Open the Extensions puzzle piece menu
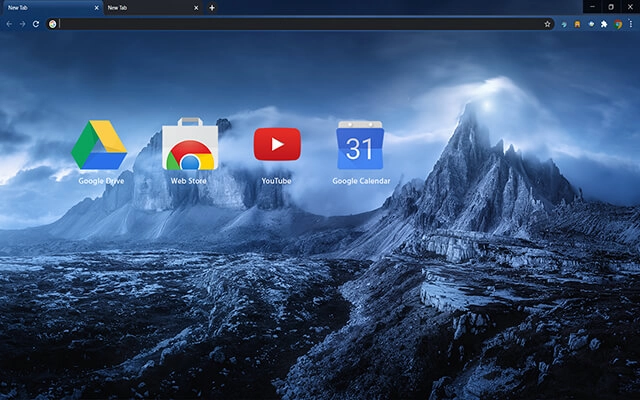 [604, 24]
